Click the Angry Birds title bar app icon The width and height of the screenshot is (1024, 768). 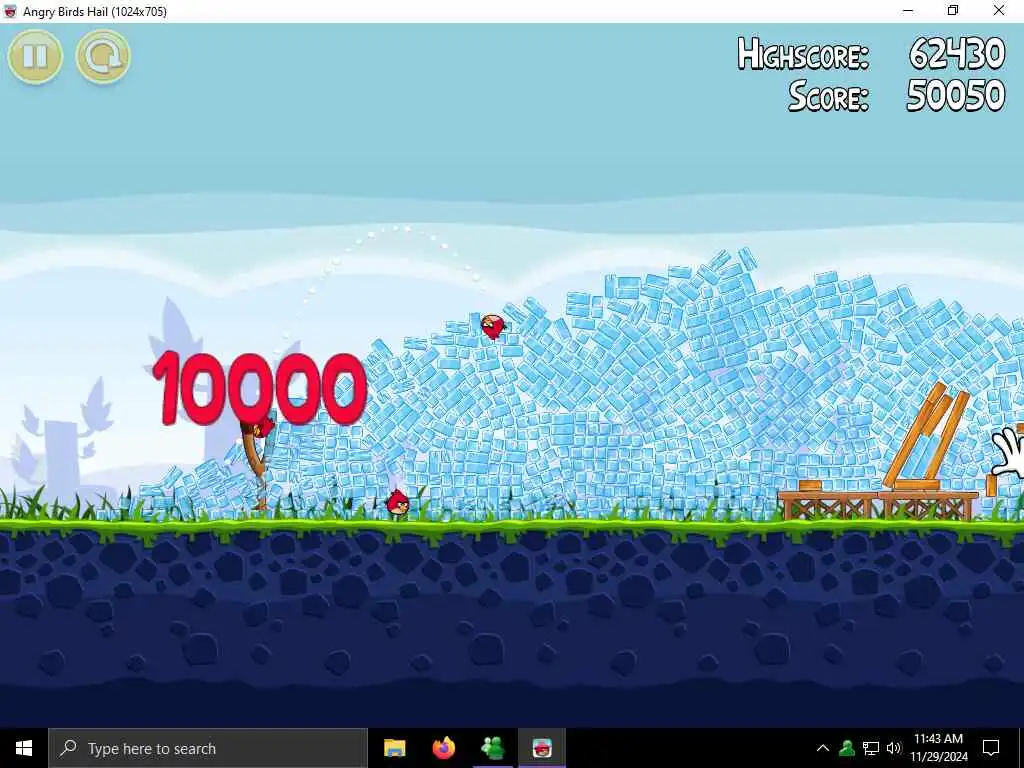pos(10,11)
